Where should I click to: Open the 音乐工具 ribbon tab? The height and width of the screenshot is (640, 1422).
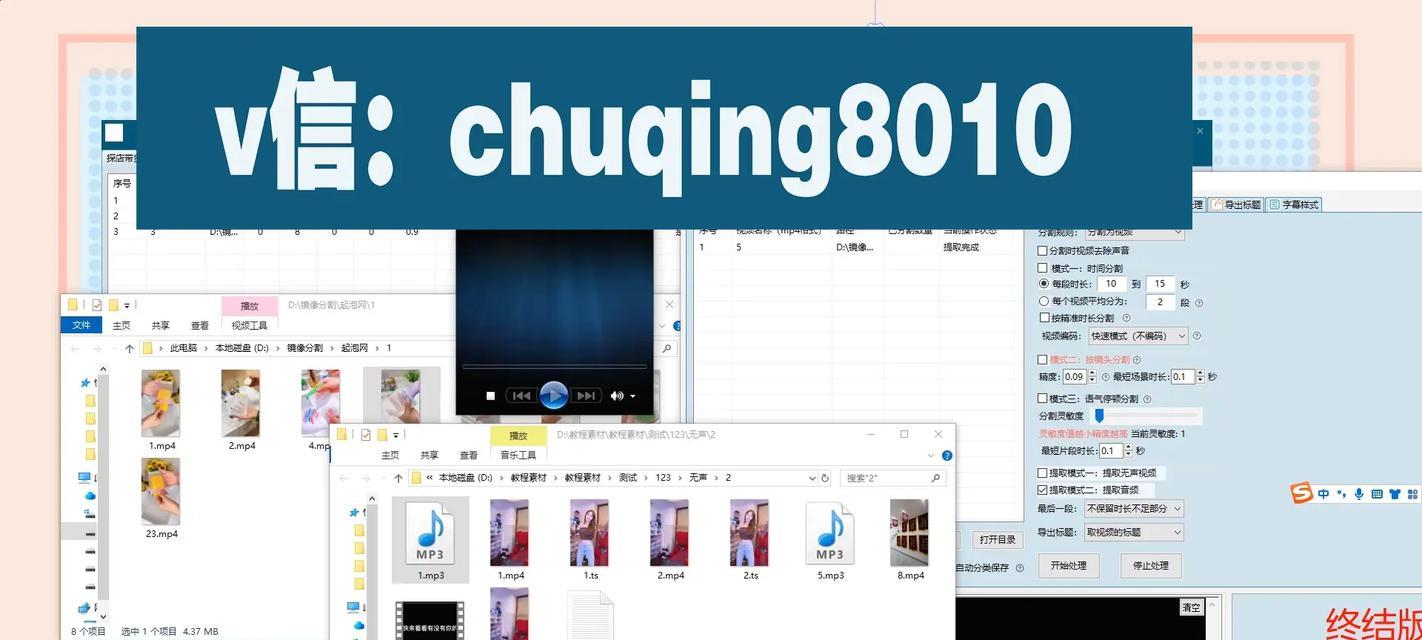click(x=518, y=455)
